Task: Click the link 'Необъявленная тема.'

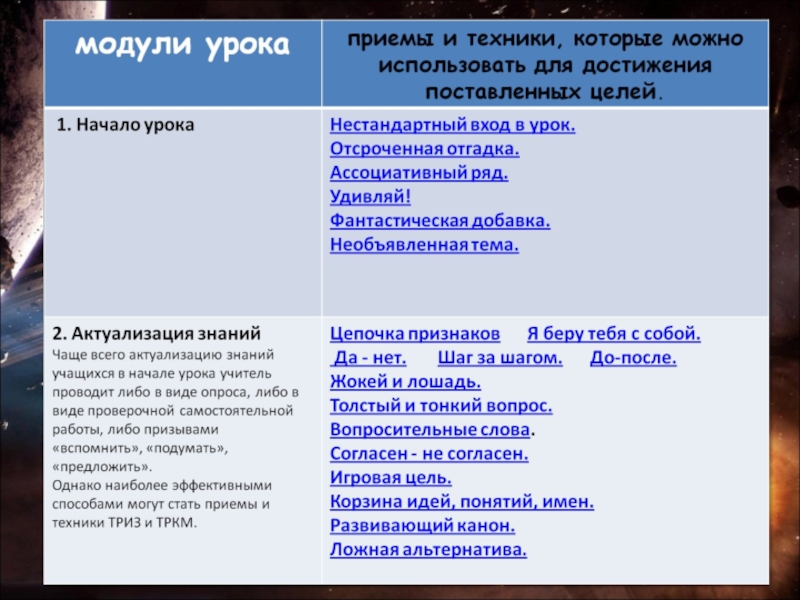Action: (x=424, y=244)
